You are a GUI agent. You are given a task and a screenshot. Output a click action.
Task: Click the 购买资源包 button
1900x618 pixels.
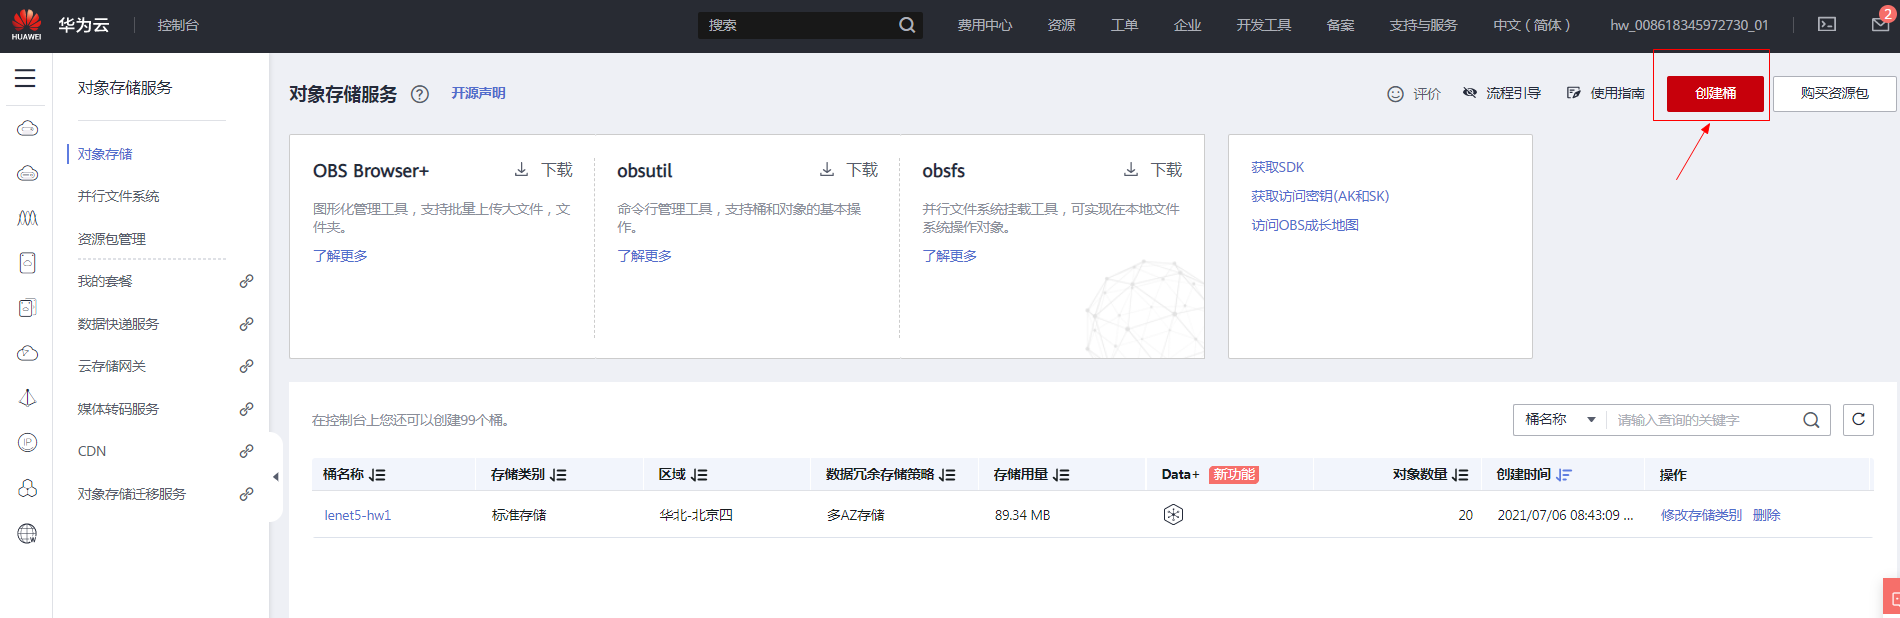pos(1835,93)
